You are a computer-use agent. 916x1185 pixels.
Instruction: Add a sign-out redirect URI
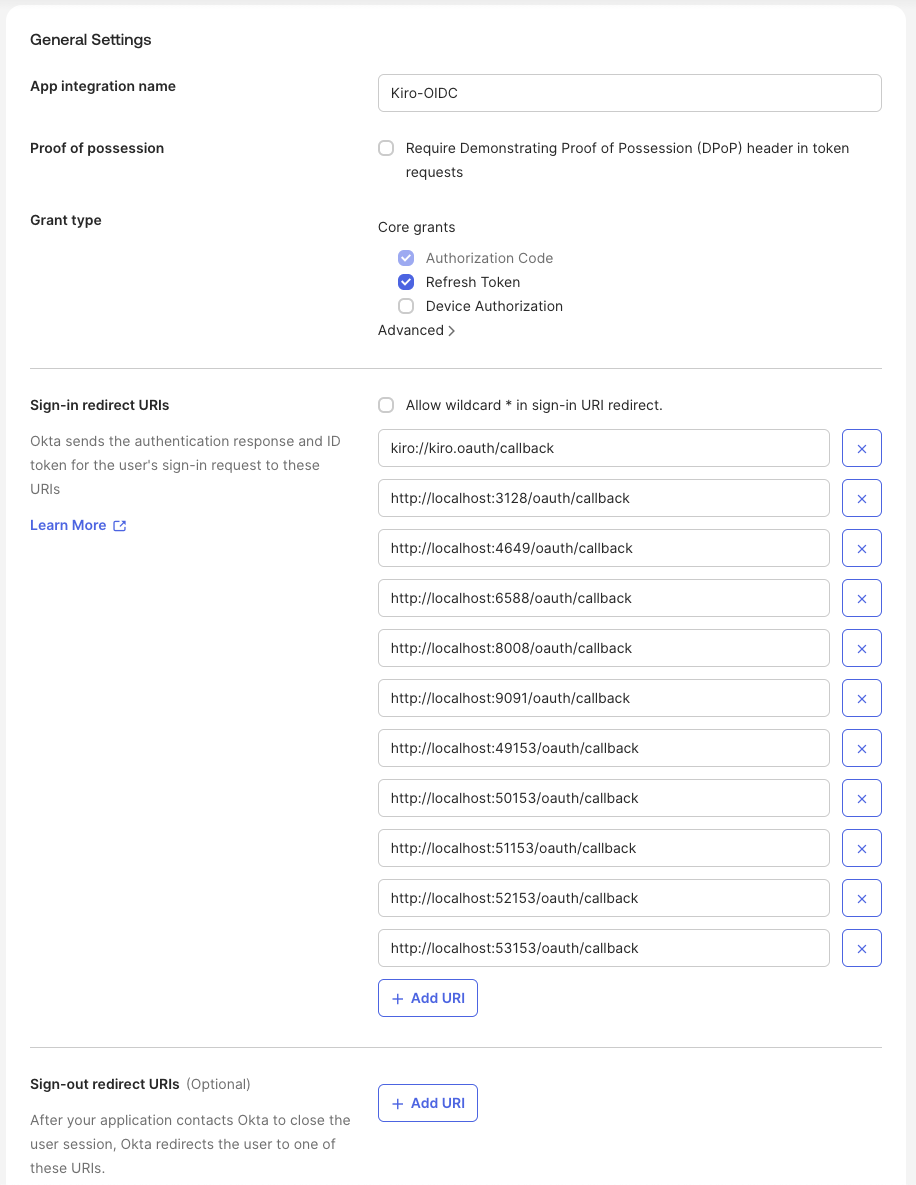428,1103
